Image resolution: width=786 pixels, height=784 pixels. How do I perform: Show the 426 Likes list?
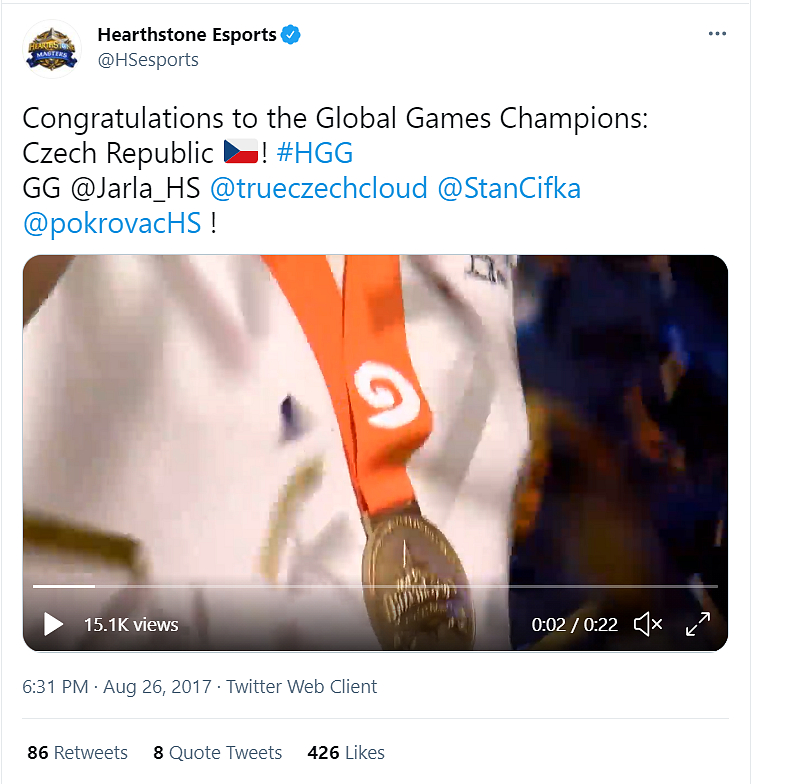click(x=347, y=752)
